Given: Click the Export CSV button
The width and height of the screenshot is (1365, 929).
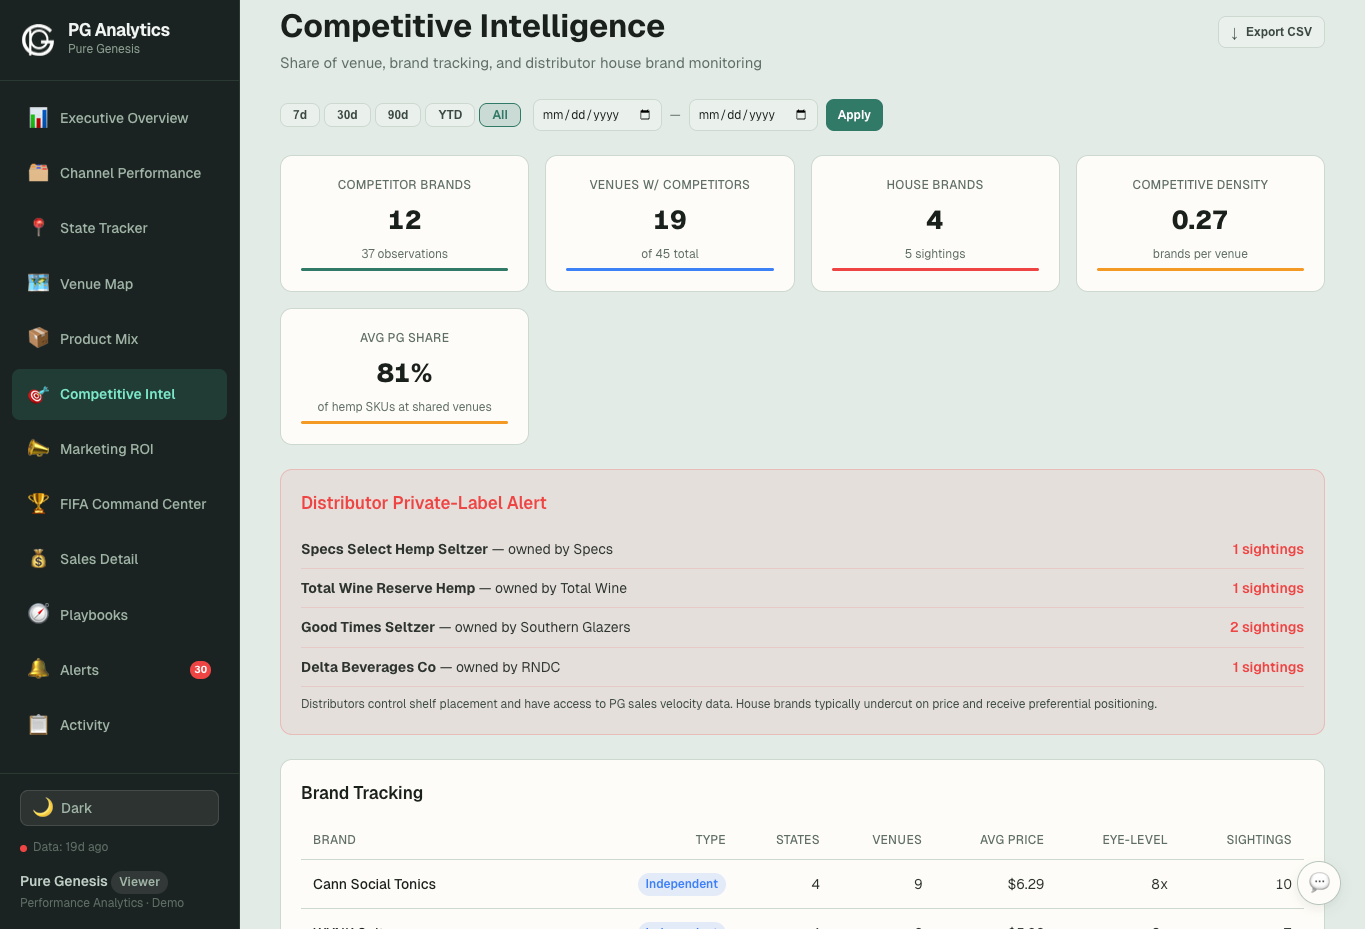Looking at the screenshot, I should click(1270, 31).
